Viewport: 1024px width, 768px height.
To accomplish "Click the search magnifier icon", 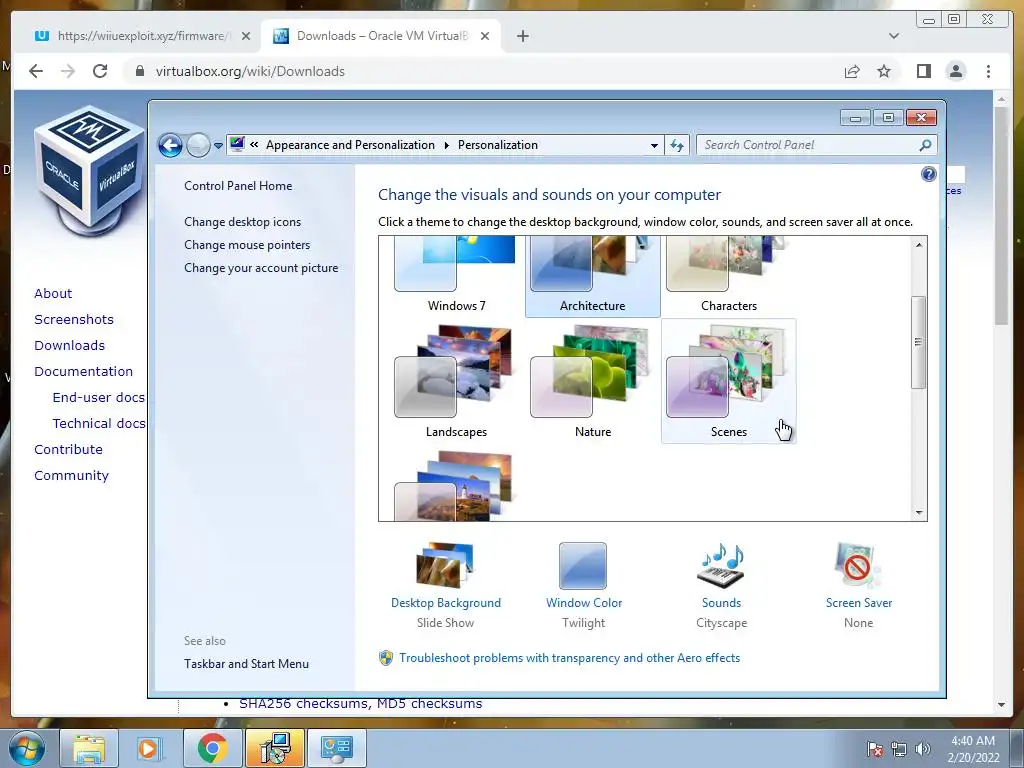I will pyautogui.click(x=925, y=145).
